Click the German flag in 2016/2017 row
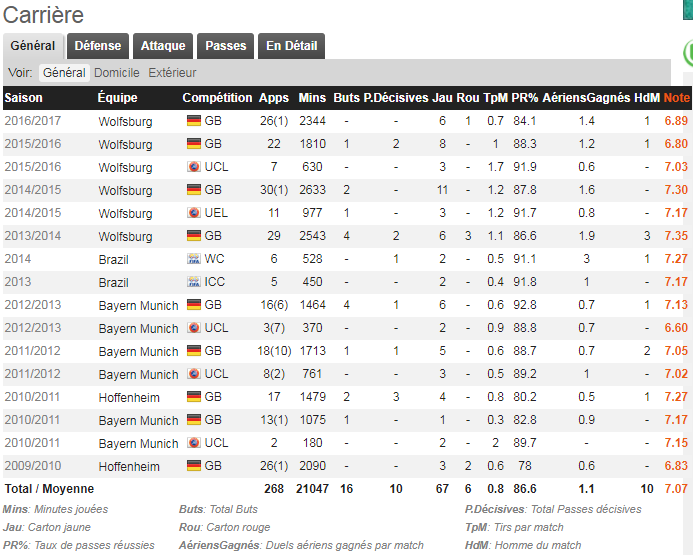This screenshot has width=693, height=555. (194, 121)
